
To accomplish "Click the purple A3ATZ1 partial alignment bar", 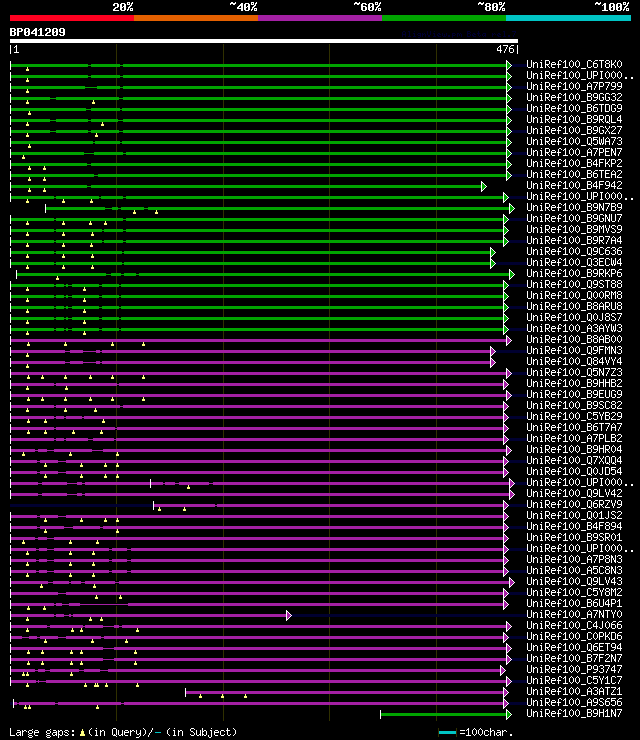I will tap(345, 692).
